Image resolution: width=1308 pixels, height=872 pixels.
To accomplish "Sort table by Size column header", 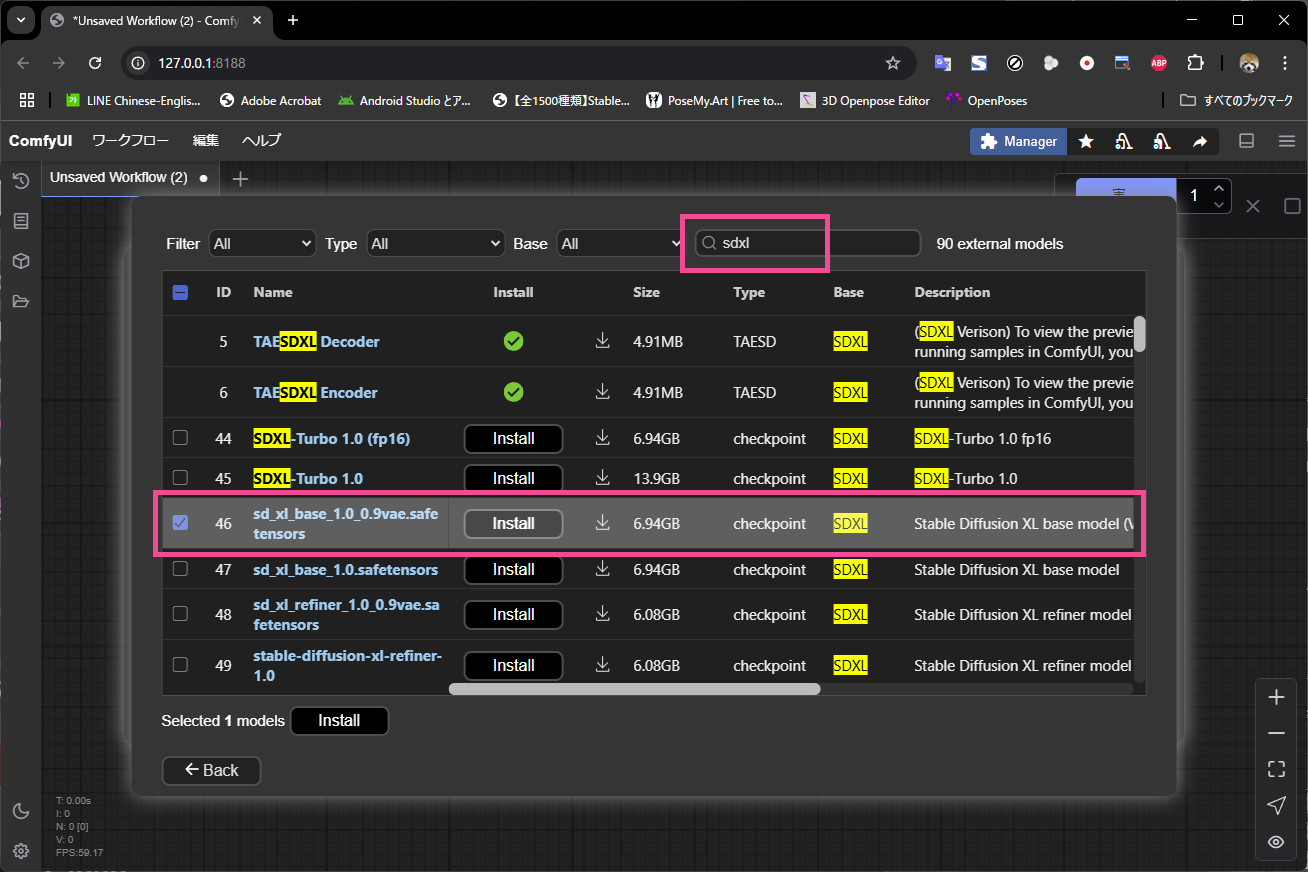I will (x=646, y=292).
